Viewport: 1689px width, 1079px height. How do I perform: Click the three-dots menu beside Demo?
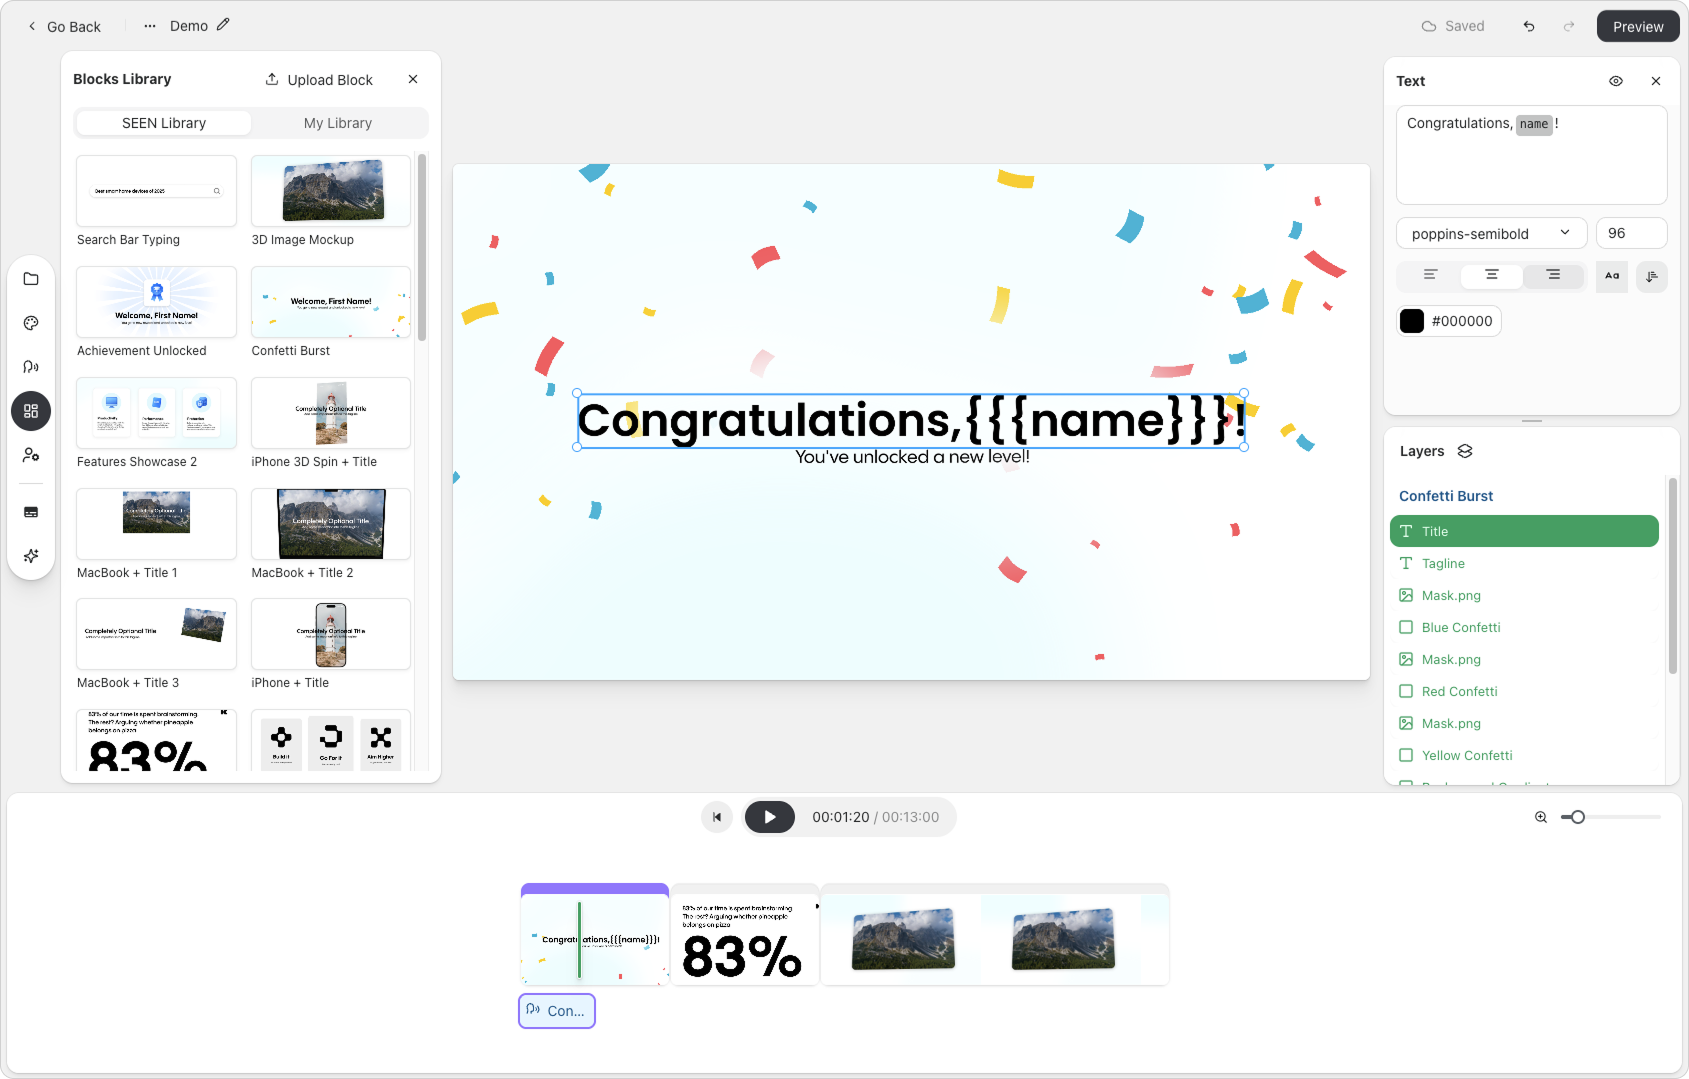[x=150, y=26]
